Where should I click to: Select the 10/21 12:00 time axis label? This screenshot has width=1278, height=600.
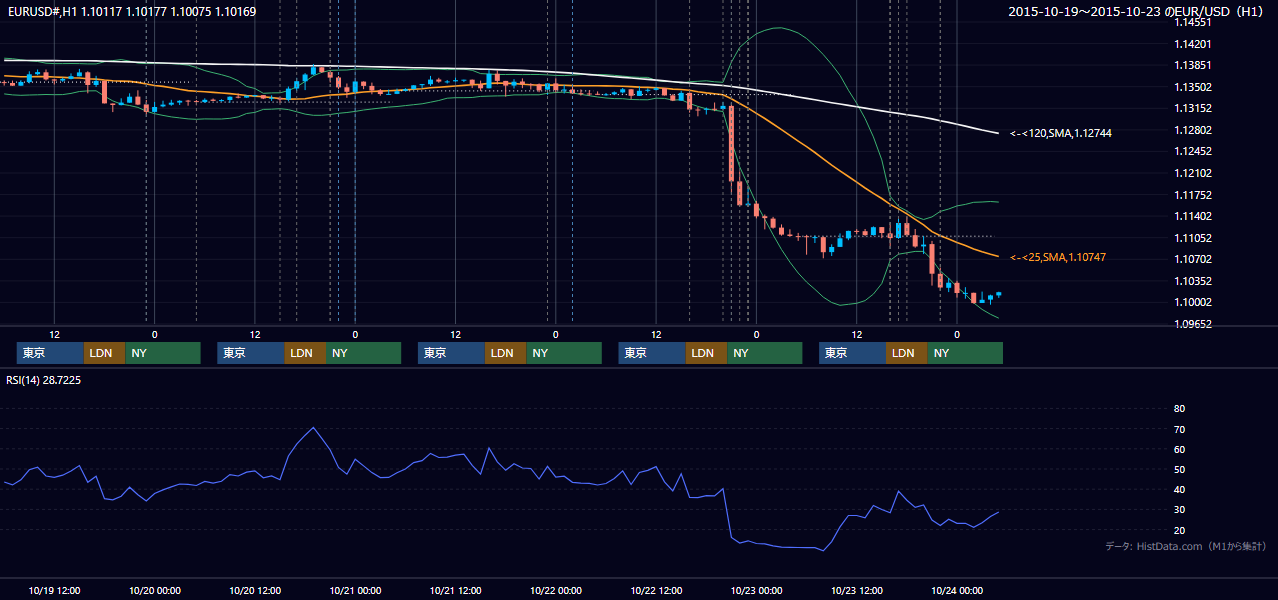pyautogui.click(x=455, y=590)
